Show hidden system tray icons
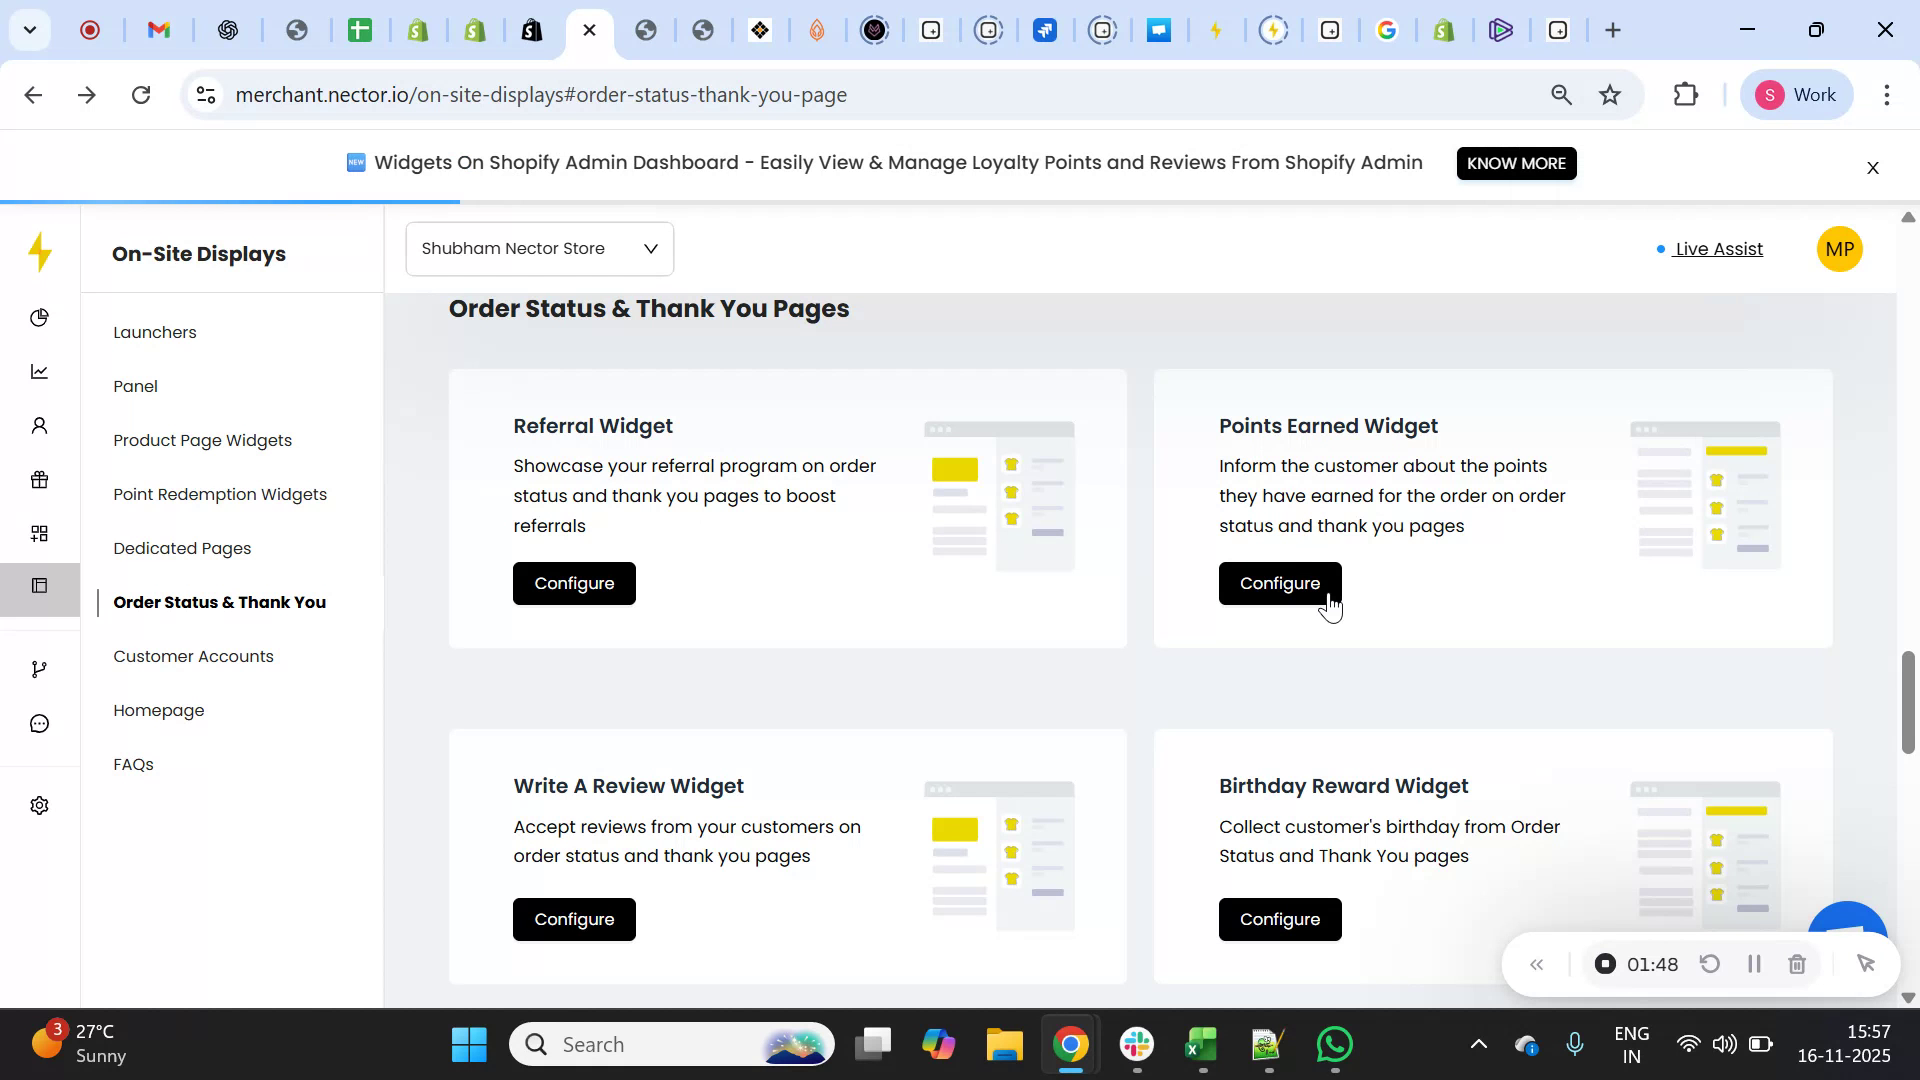Image resolution: width=1920 pixels, height=1080 pixels. [1478, 1045]
